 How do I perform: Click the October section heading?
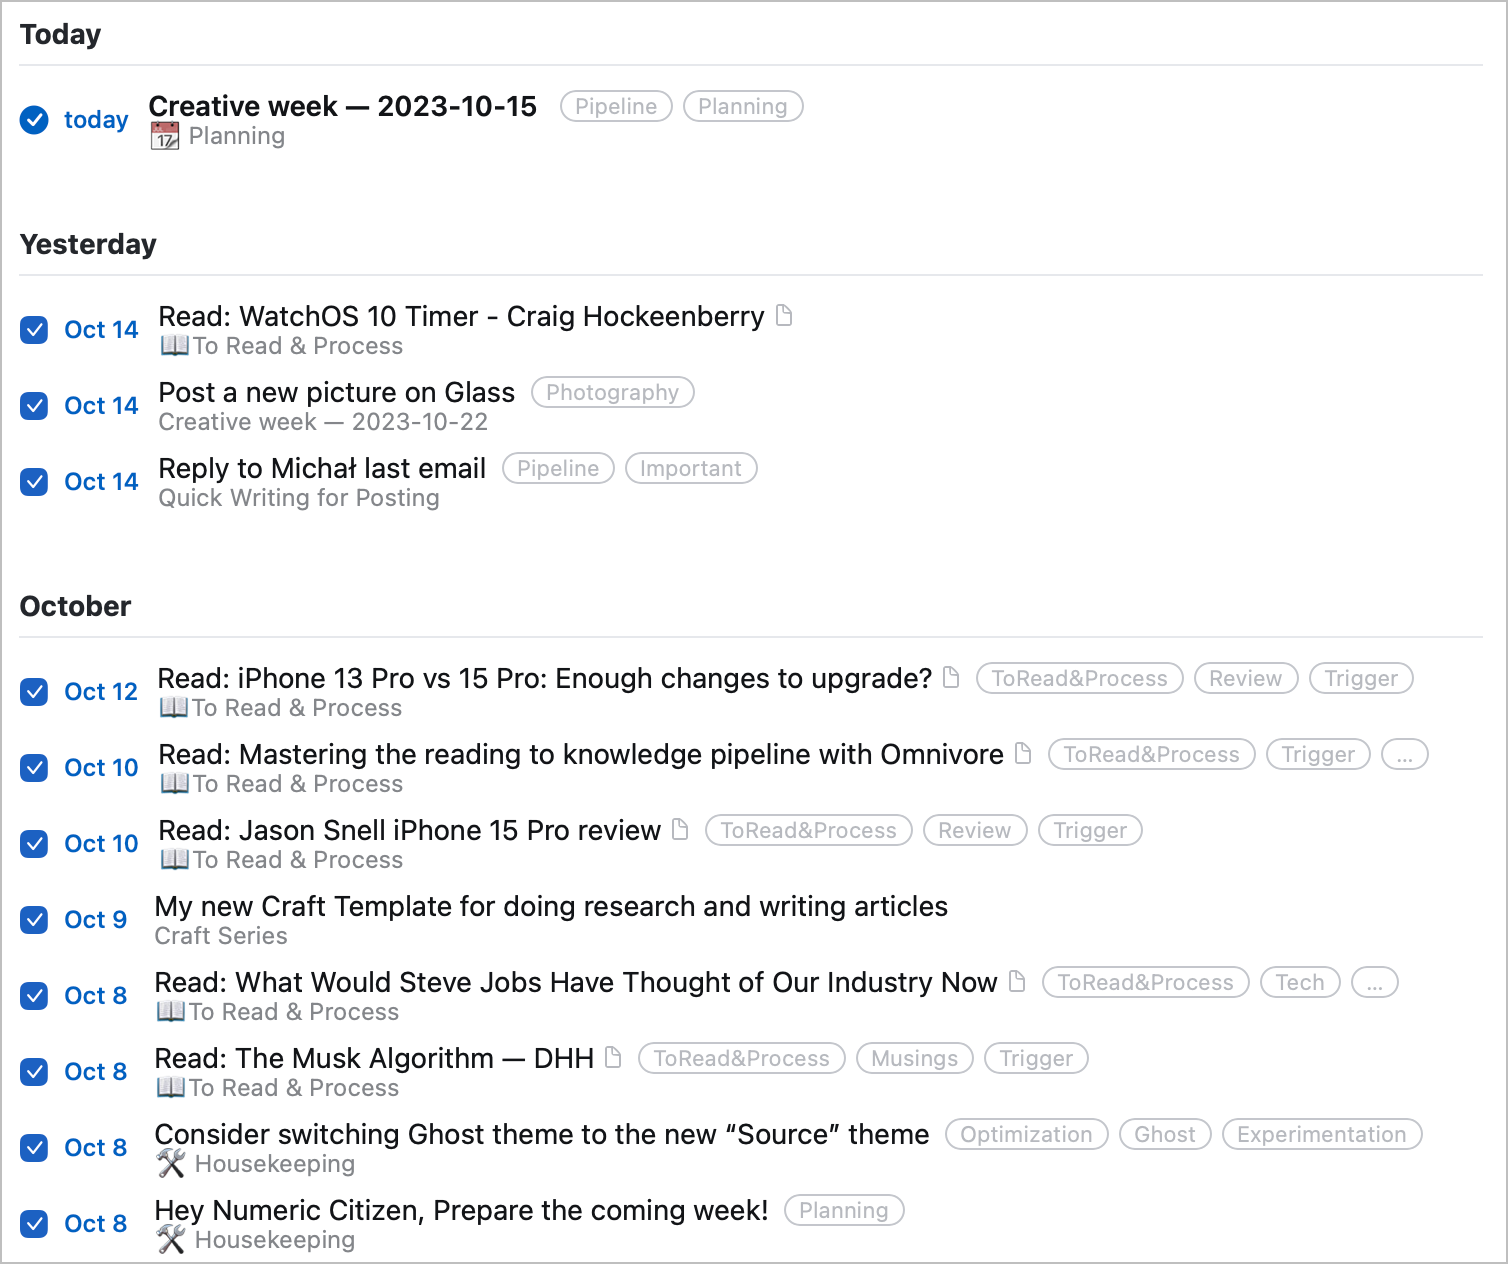tap(76, 606)
